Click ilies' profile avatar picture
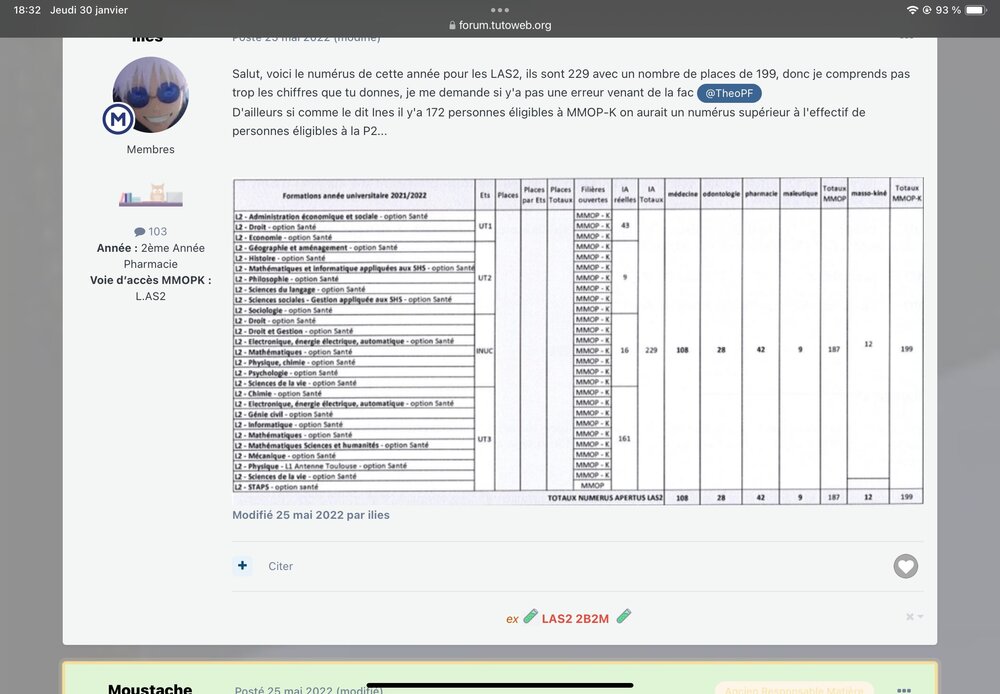The height and width of the screenshot is (694, 1000). click(x=151, y=95)
